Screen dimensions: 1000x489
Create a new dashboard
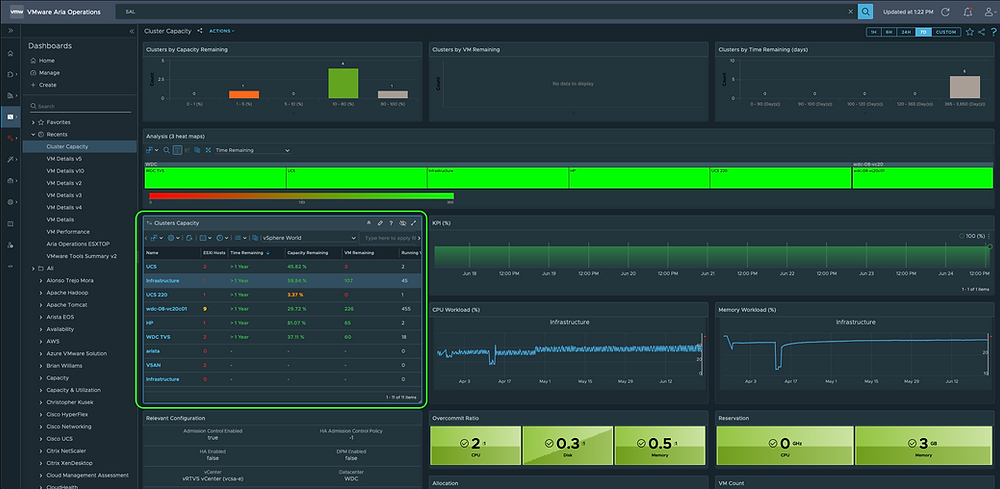tap(43, 85)
